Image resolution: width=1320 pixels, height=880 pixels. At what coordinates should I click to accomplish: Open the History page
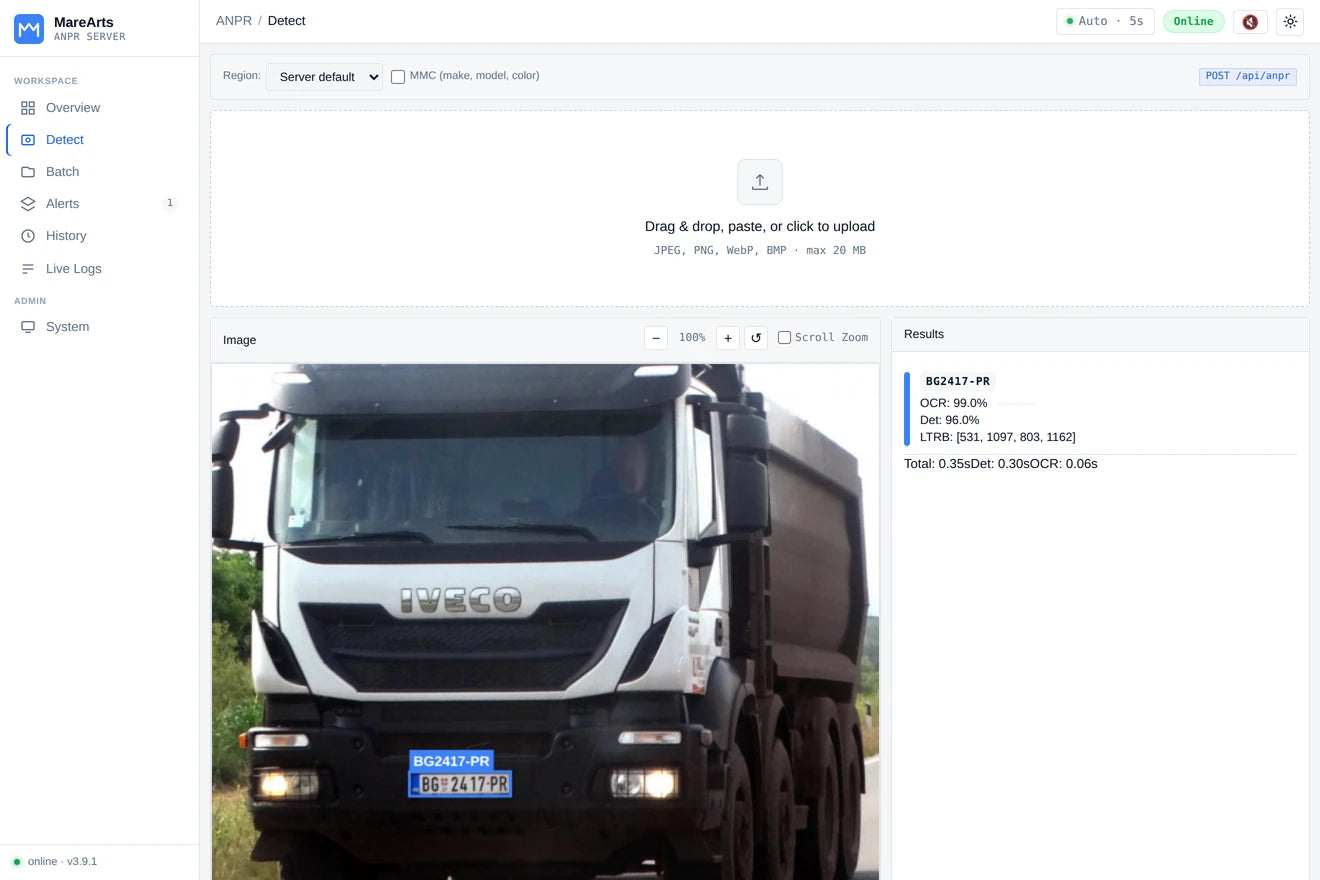point(100,236)
